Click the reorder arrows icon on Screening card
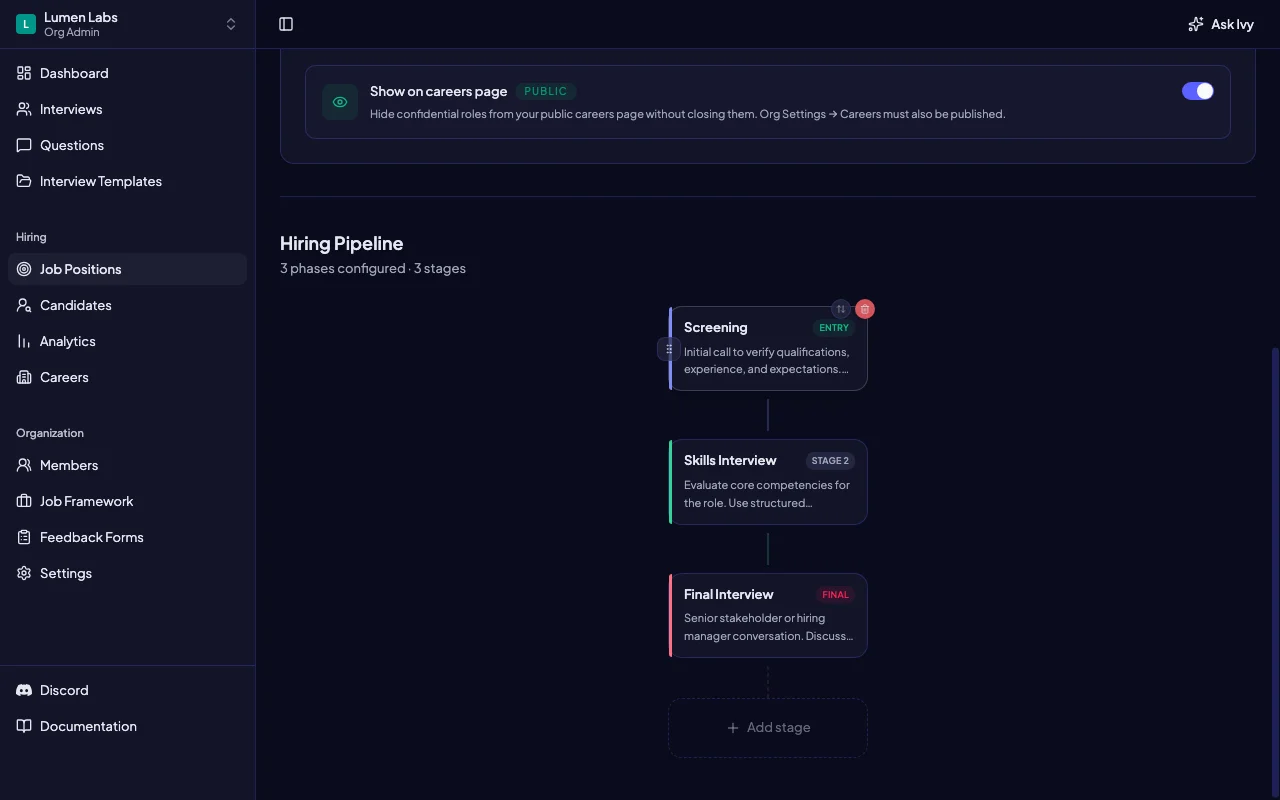Screen dimensions: 1280x800 (841, 309)
